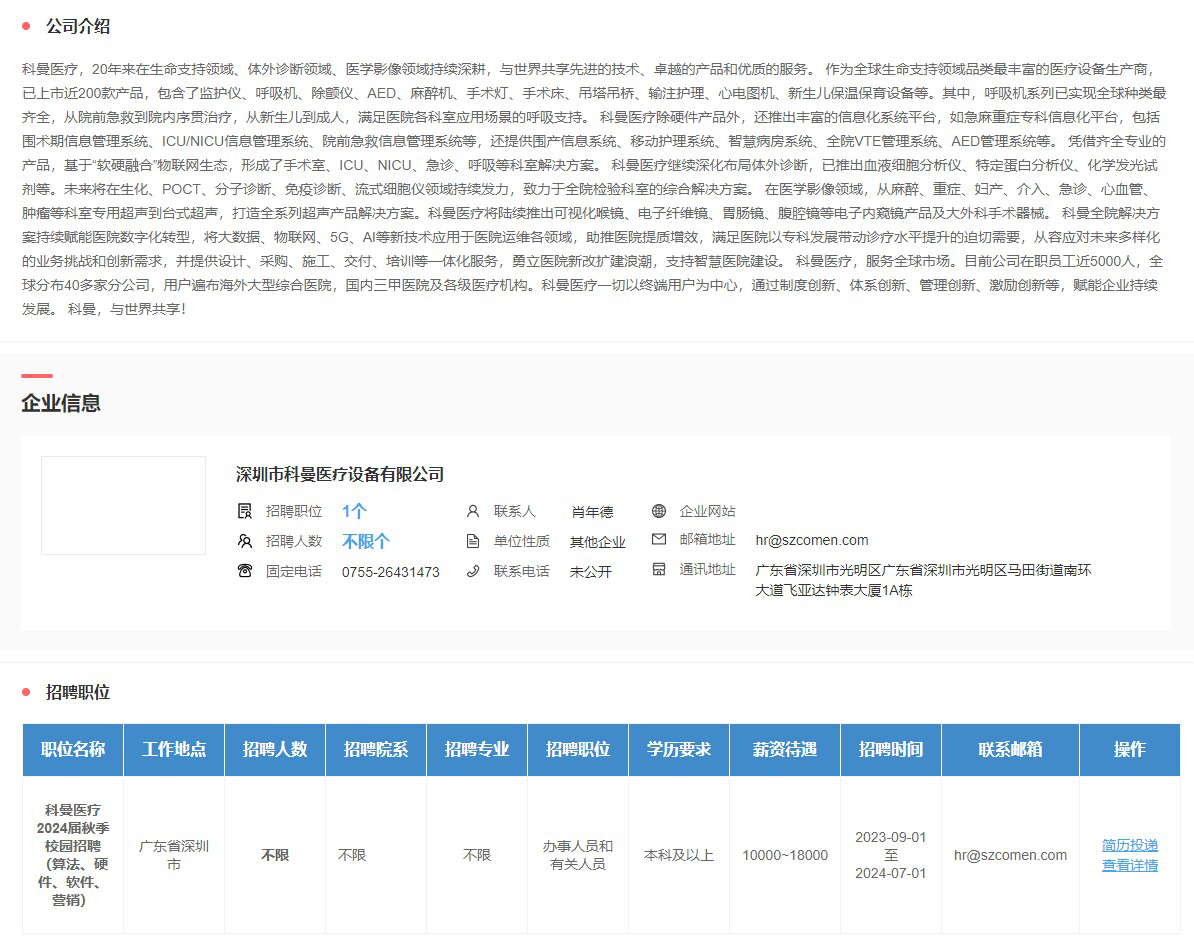
Task: Click the hr@szcomen.com email in job table
Action: (1010, 855)
